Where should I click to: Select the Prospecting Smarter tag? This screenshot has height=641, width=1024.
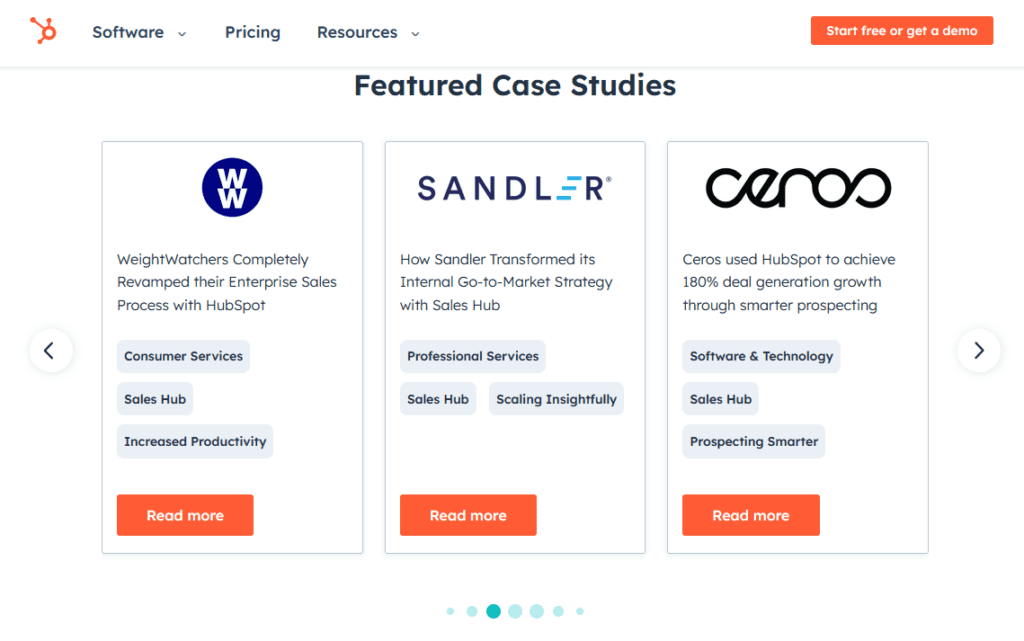click(754, 441)
